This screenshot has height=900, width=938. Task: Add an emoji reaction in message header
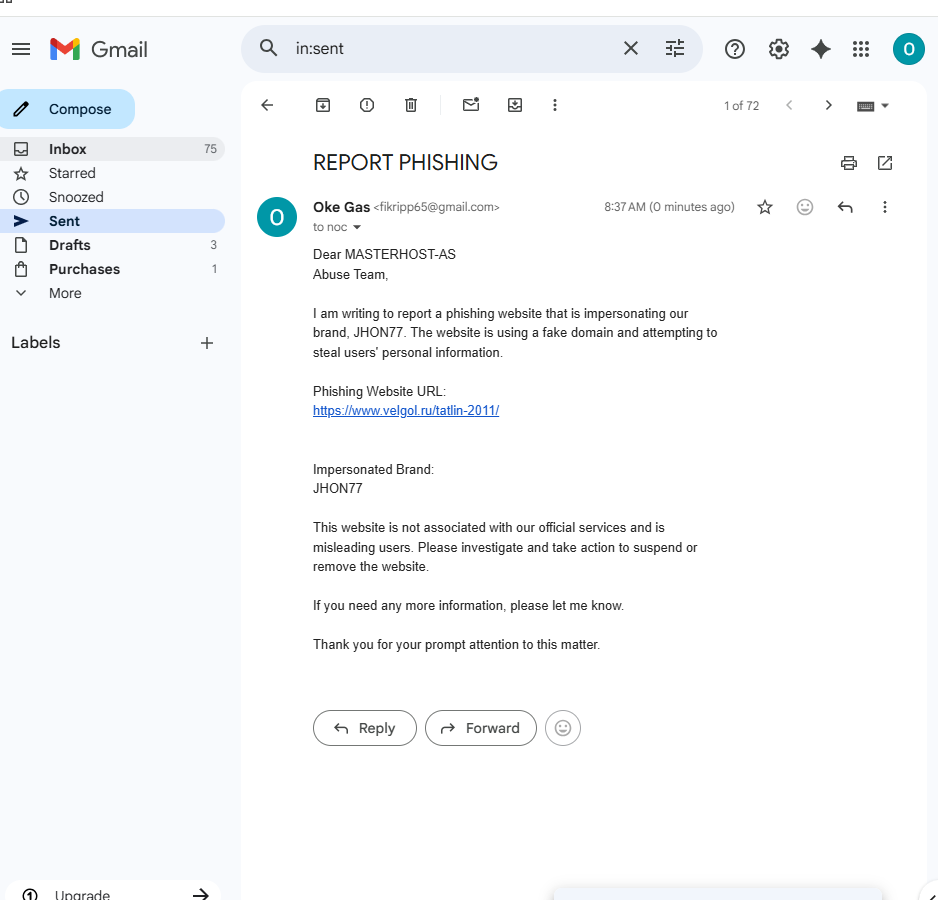click(x=805, y=207)
